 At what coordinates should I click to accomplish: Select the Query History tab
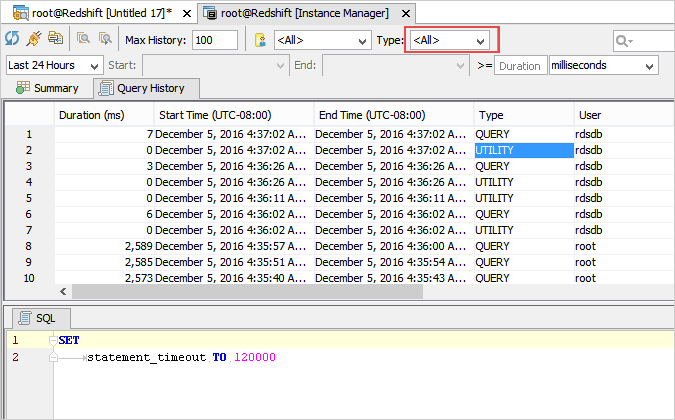coord(146,88)
